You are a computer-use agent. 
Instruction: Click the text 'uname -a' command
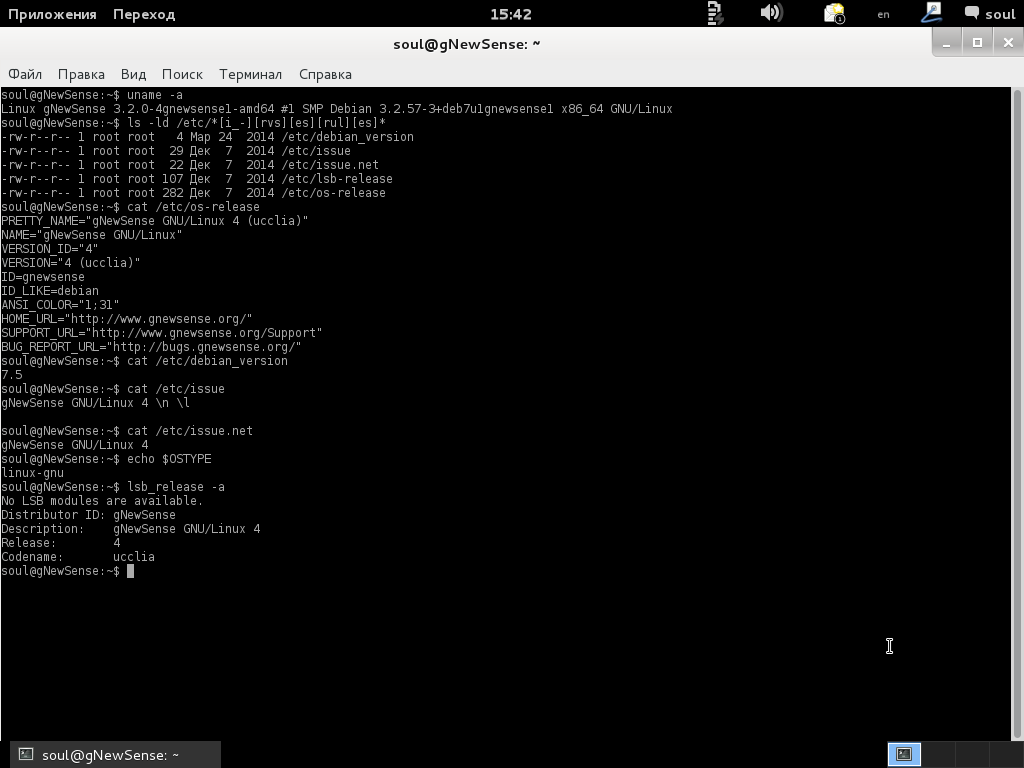(x=155, y=95)
